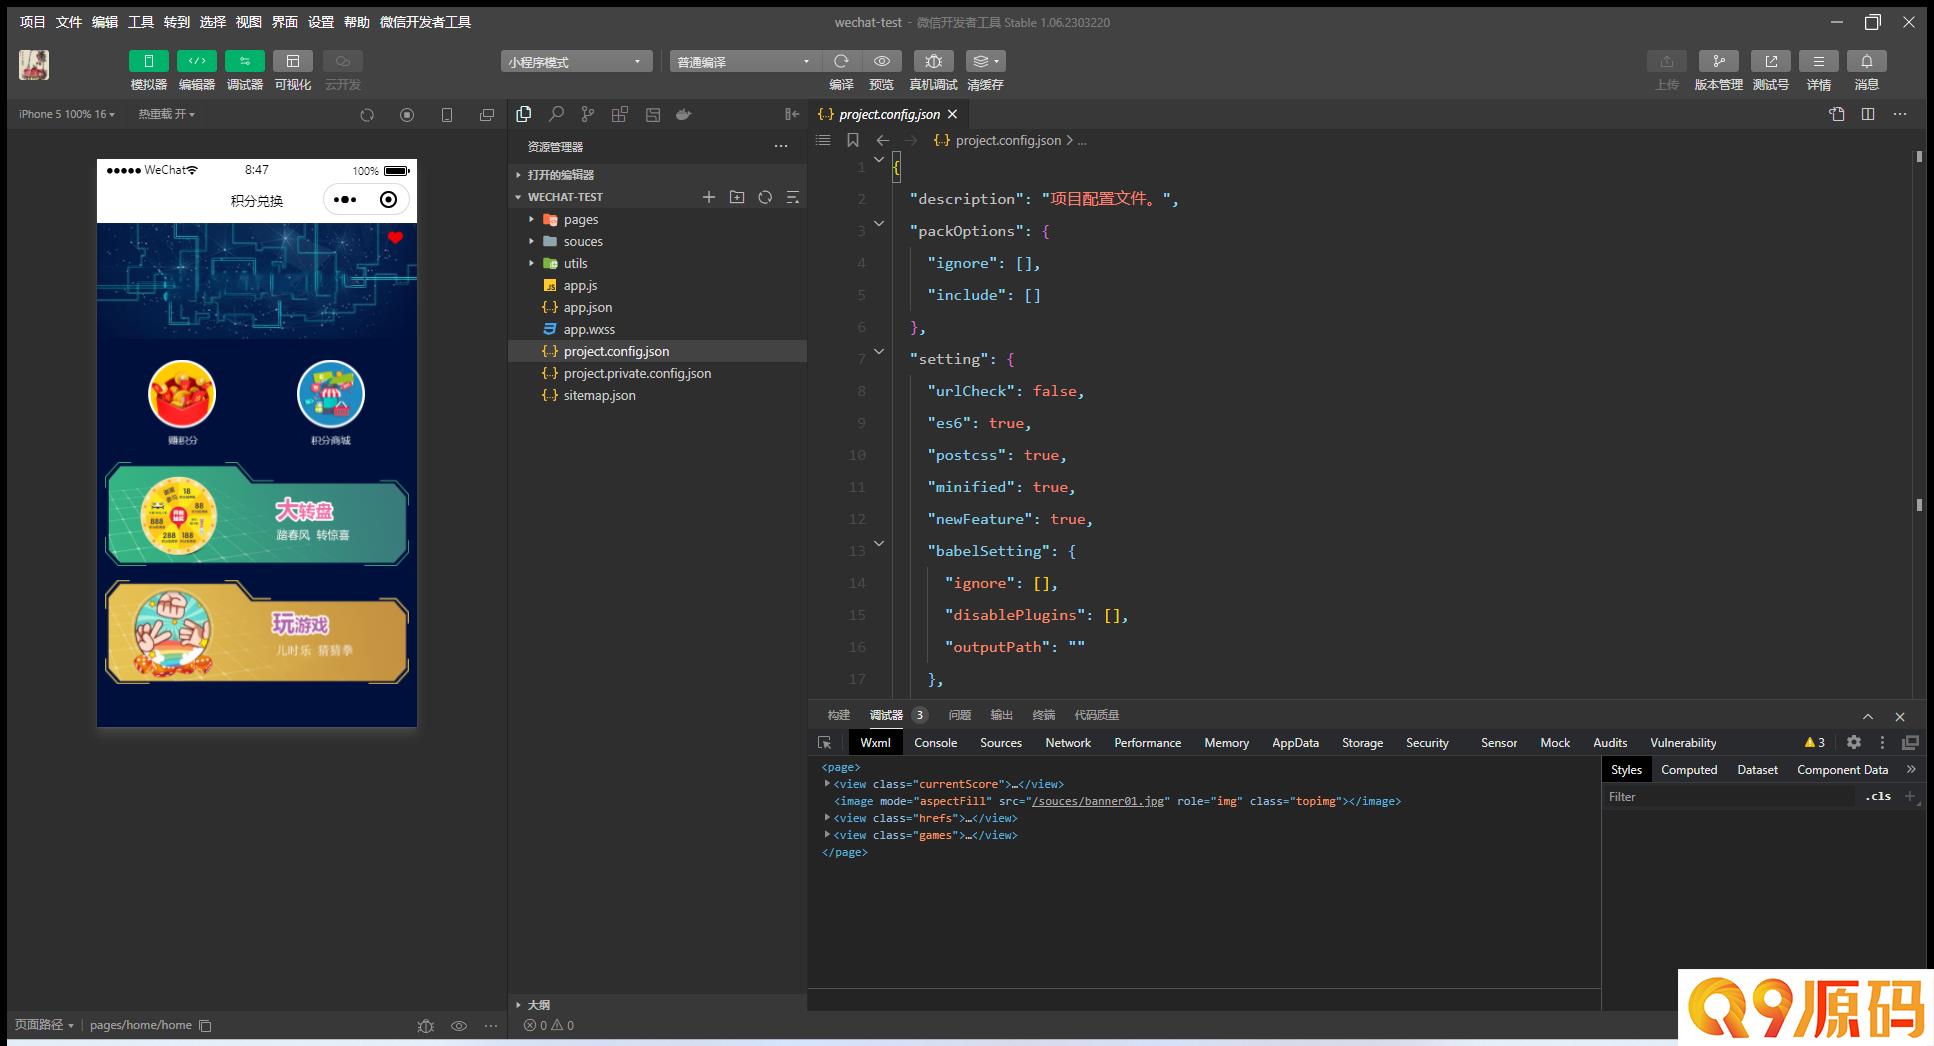The image size is (1934, 1046).
Task: Click the refresh explorer icon
Action: pyautogui.click(x=765, y=197)
